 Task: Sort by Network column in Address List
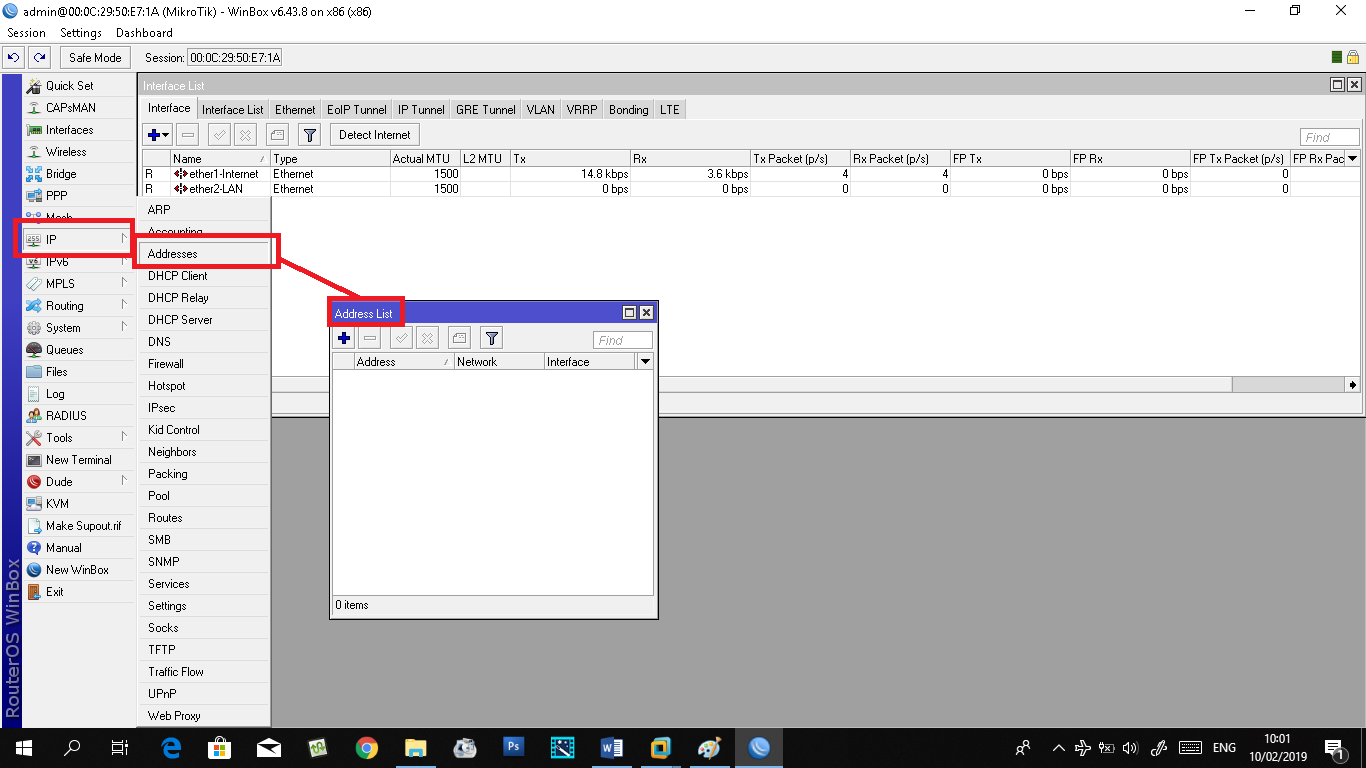[x=499, y=362]
